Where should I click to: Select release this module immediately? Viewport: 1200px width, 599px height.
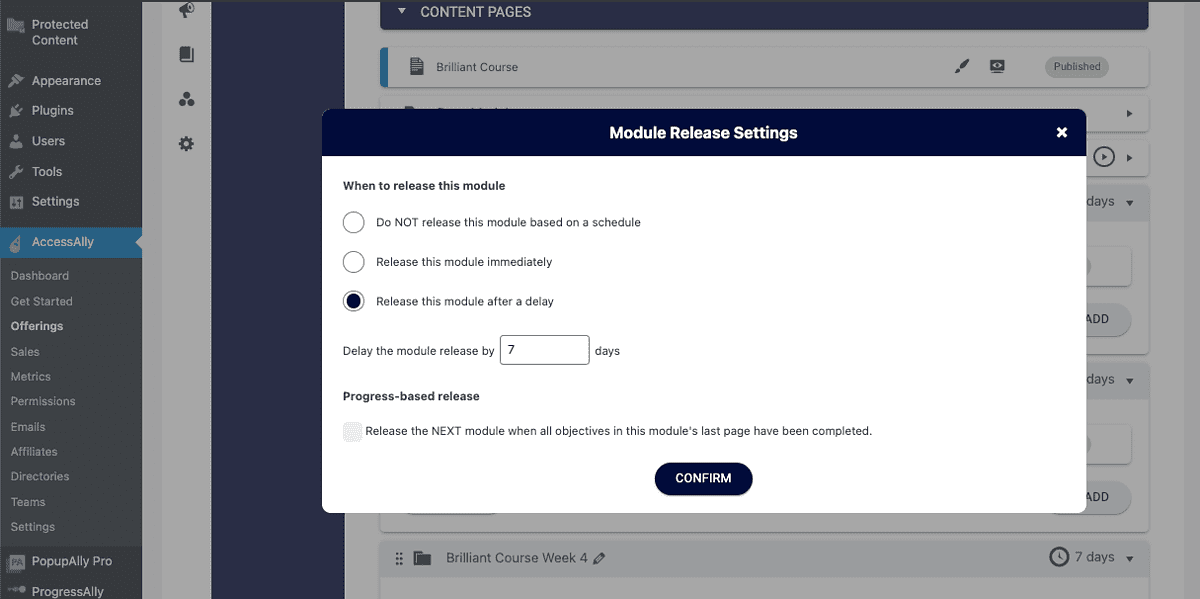353,261
